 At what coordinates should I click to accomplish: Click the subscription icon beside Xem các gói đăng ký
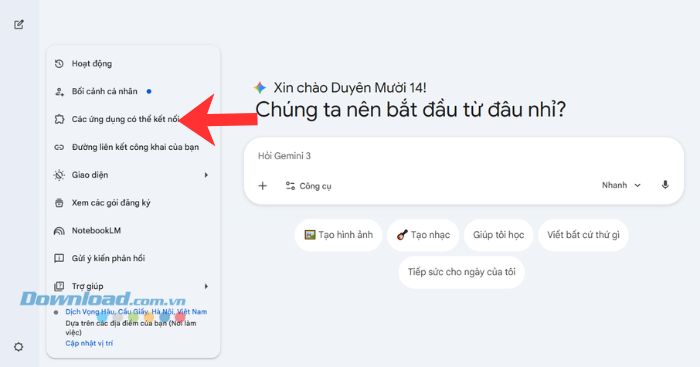[x=59, y=203]
